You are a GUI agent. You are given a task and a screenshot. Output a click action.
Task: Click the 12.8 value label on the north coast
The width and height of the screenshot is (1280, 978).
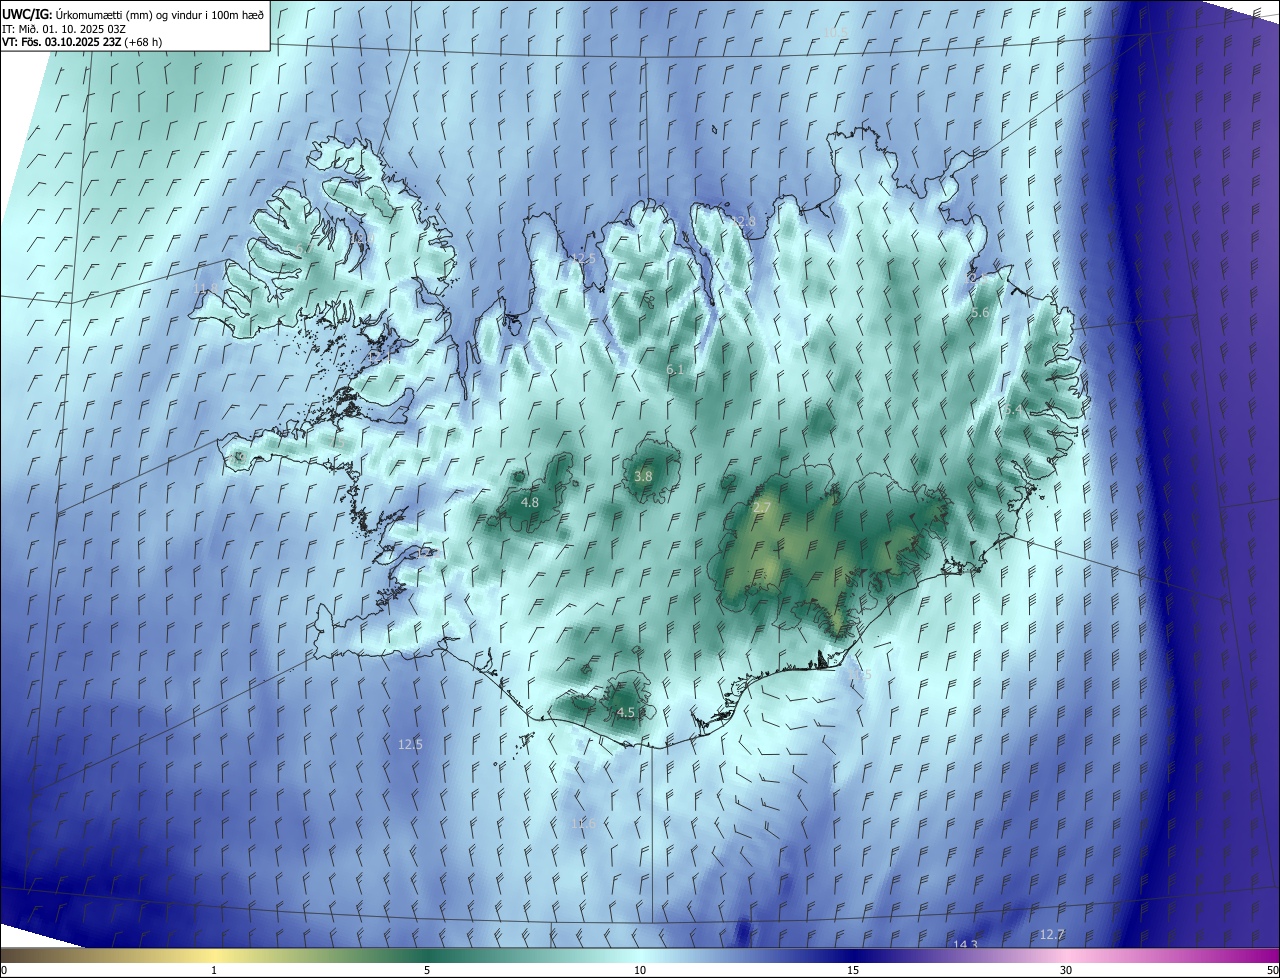743,221
